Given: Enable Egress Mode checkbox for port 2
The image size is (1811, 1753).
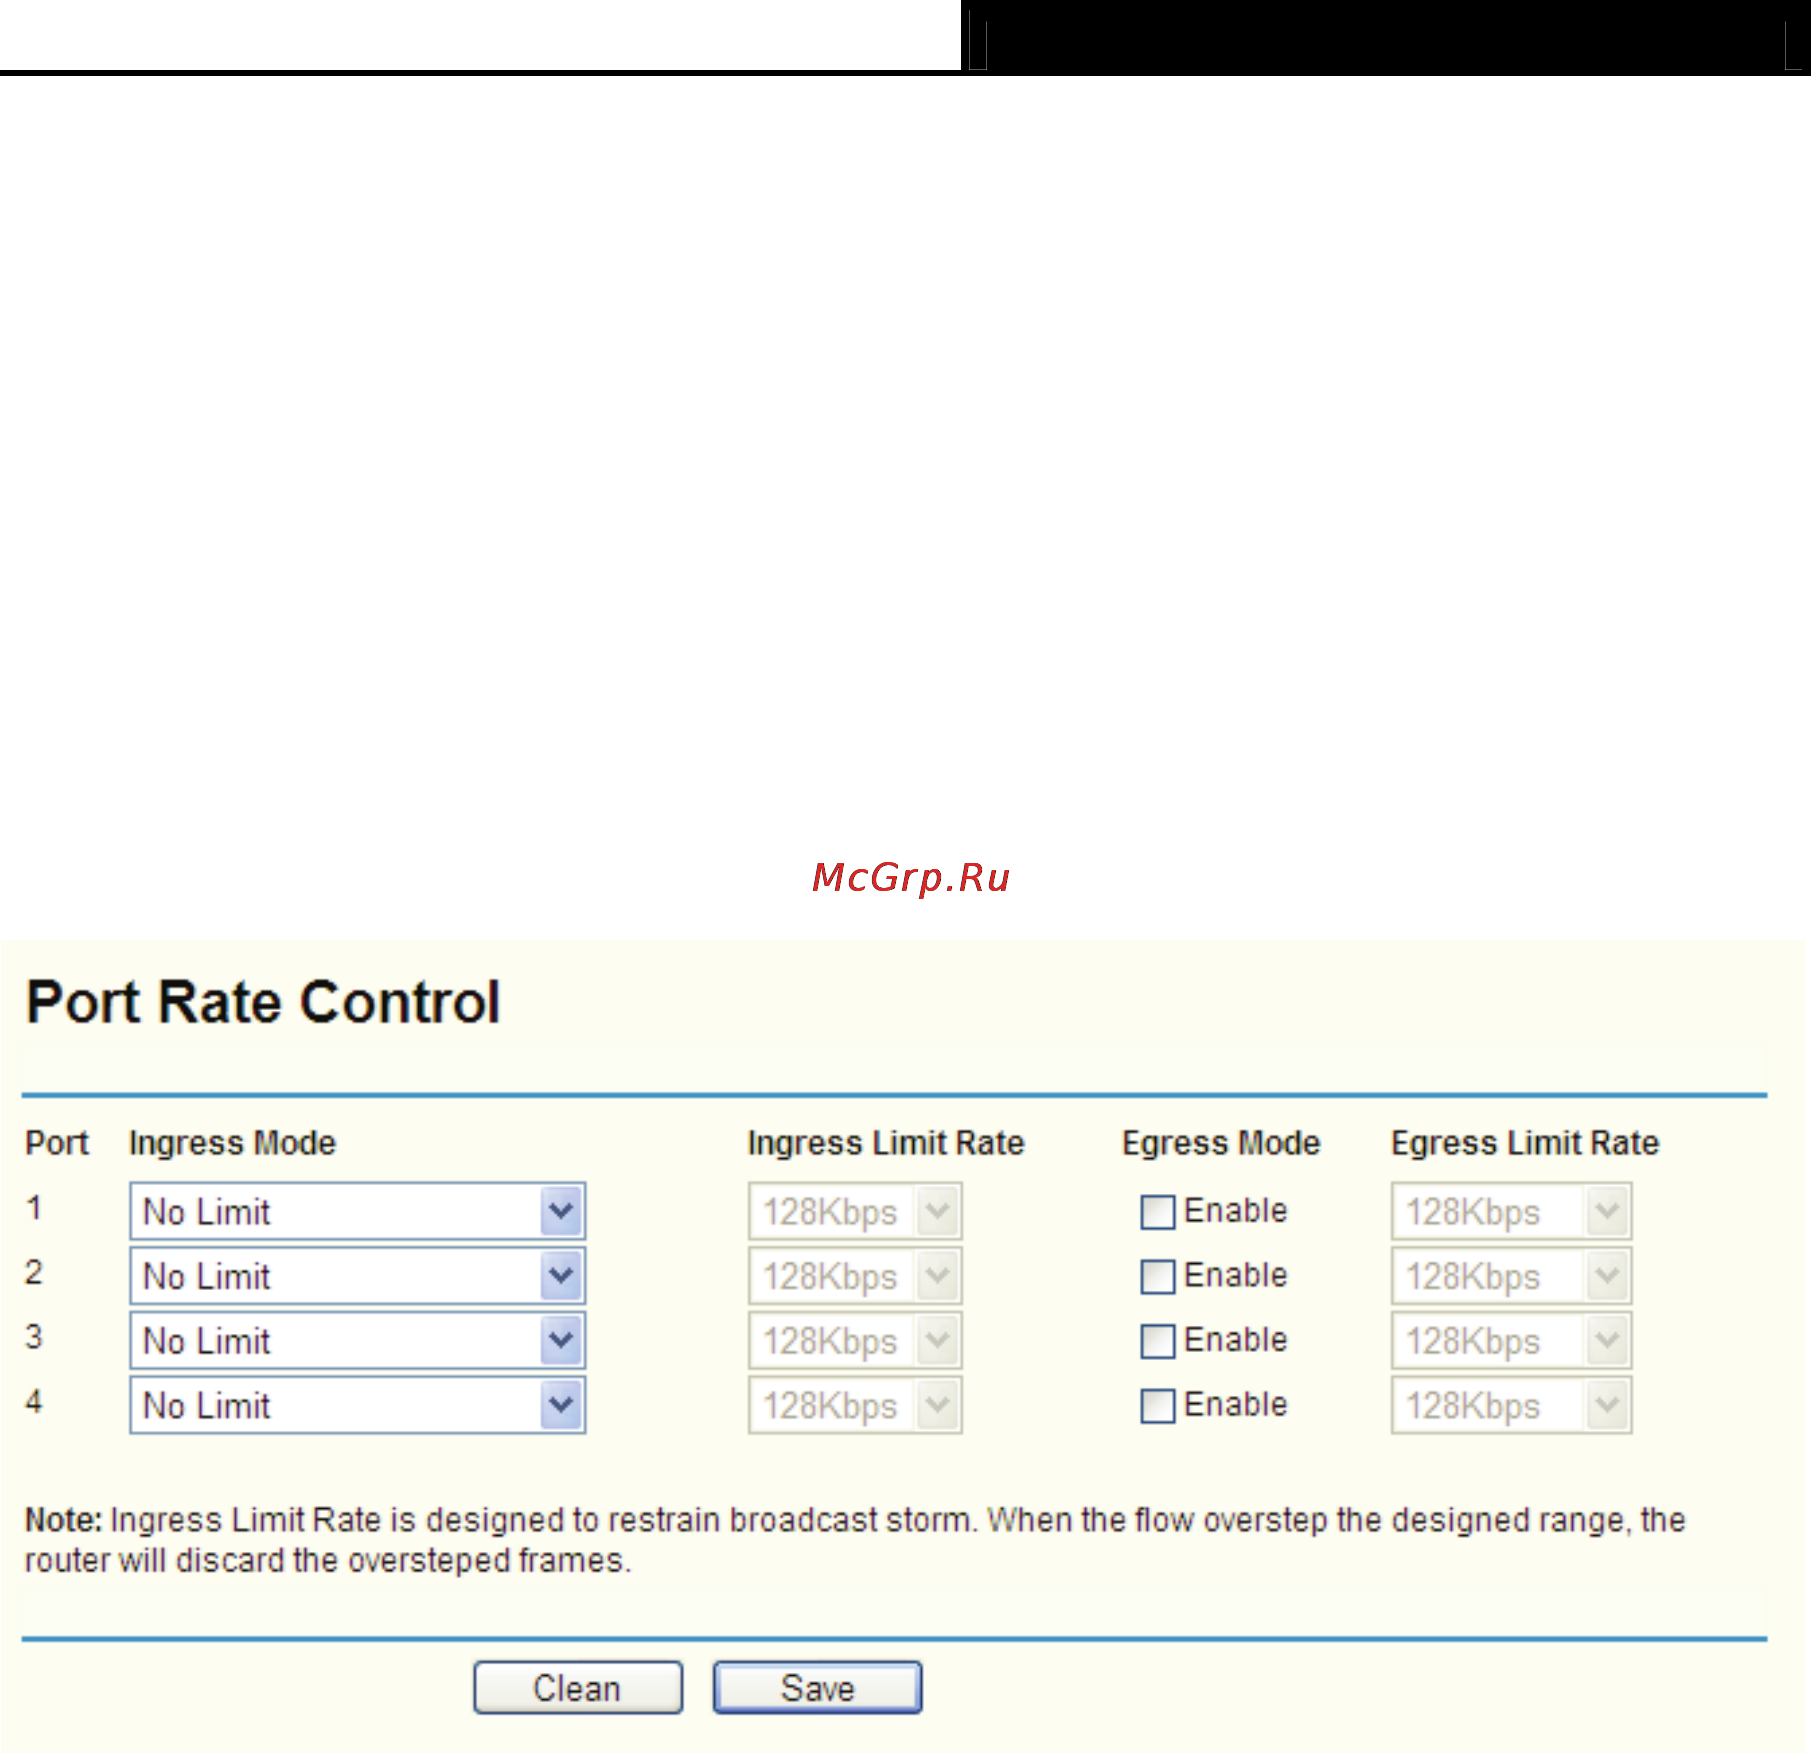Looking at the screenshot, I should 1157,1277.
